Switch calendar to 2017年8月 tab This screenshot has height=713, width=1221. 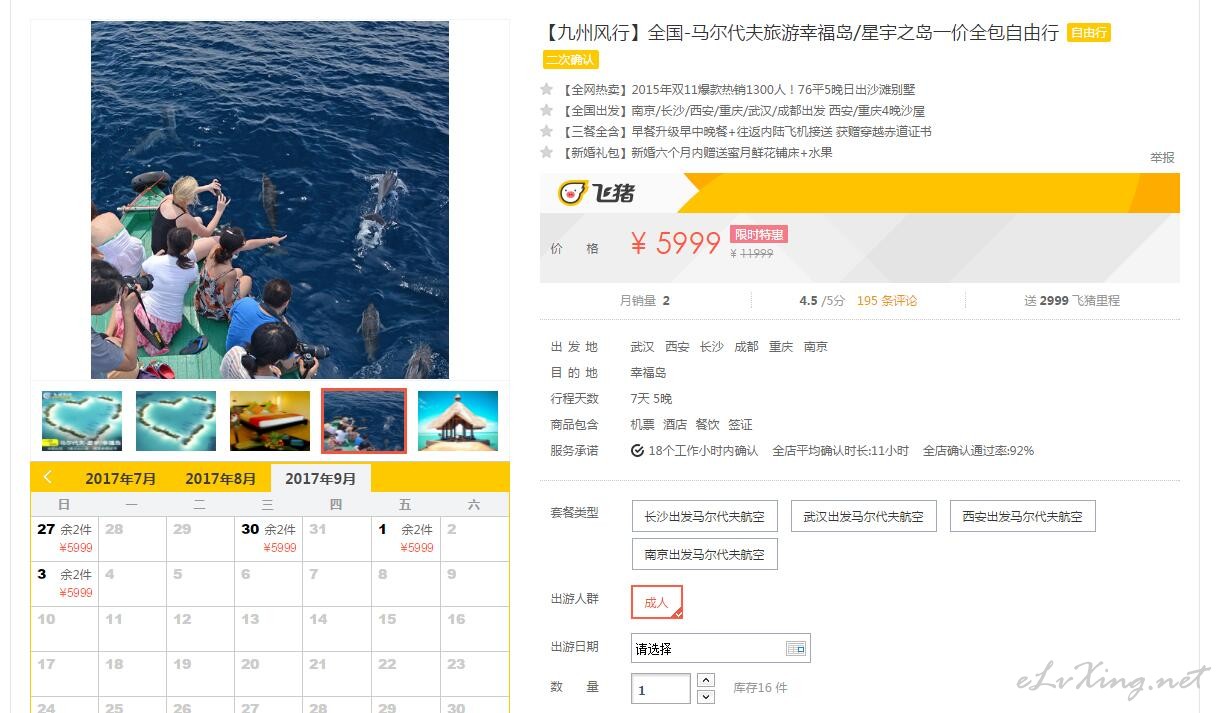(x=221, y=478)
